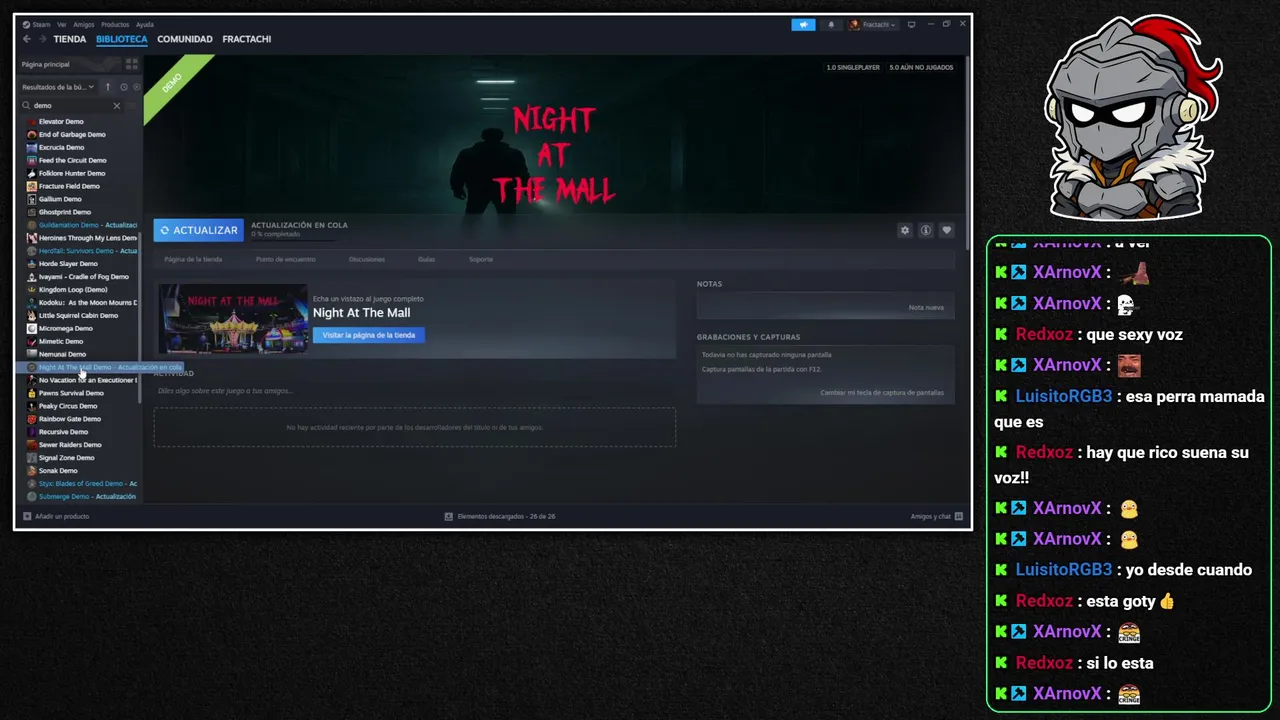Select Little Squirrel Cabin Demo
The width and height of the screenshot is (1280, 720).
point(78,315)
